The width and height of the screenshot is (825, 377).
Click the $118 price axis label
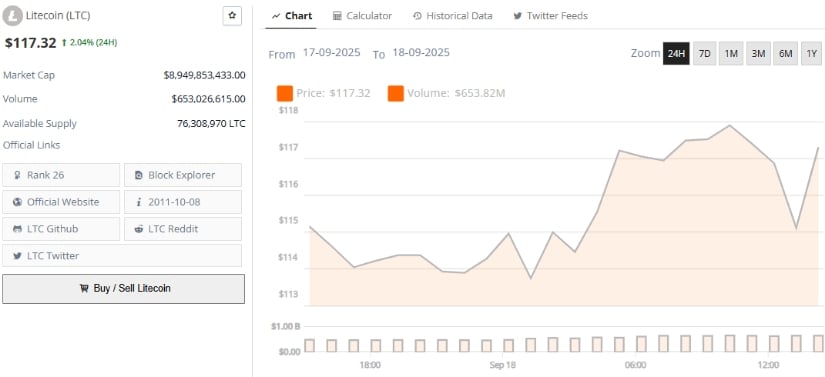[288, 110]
